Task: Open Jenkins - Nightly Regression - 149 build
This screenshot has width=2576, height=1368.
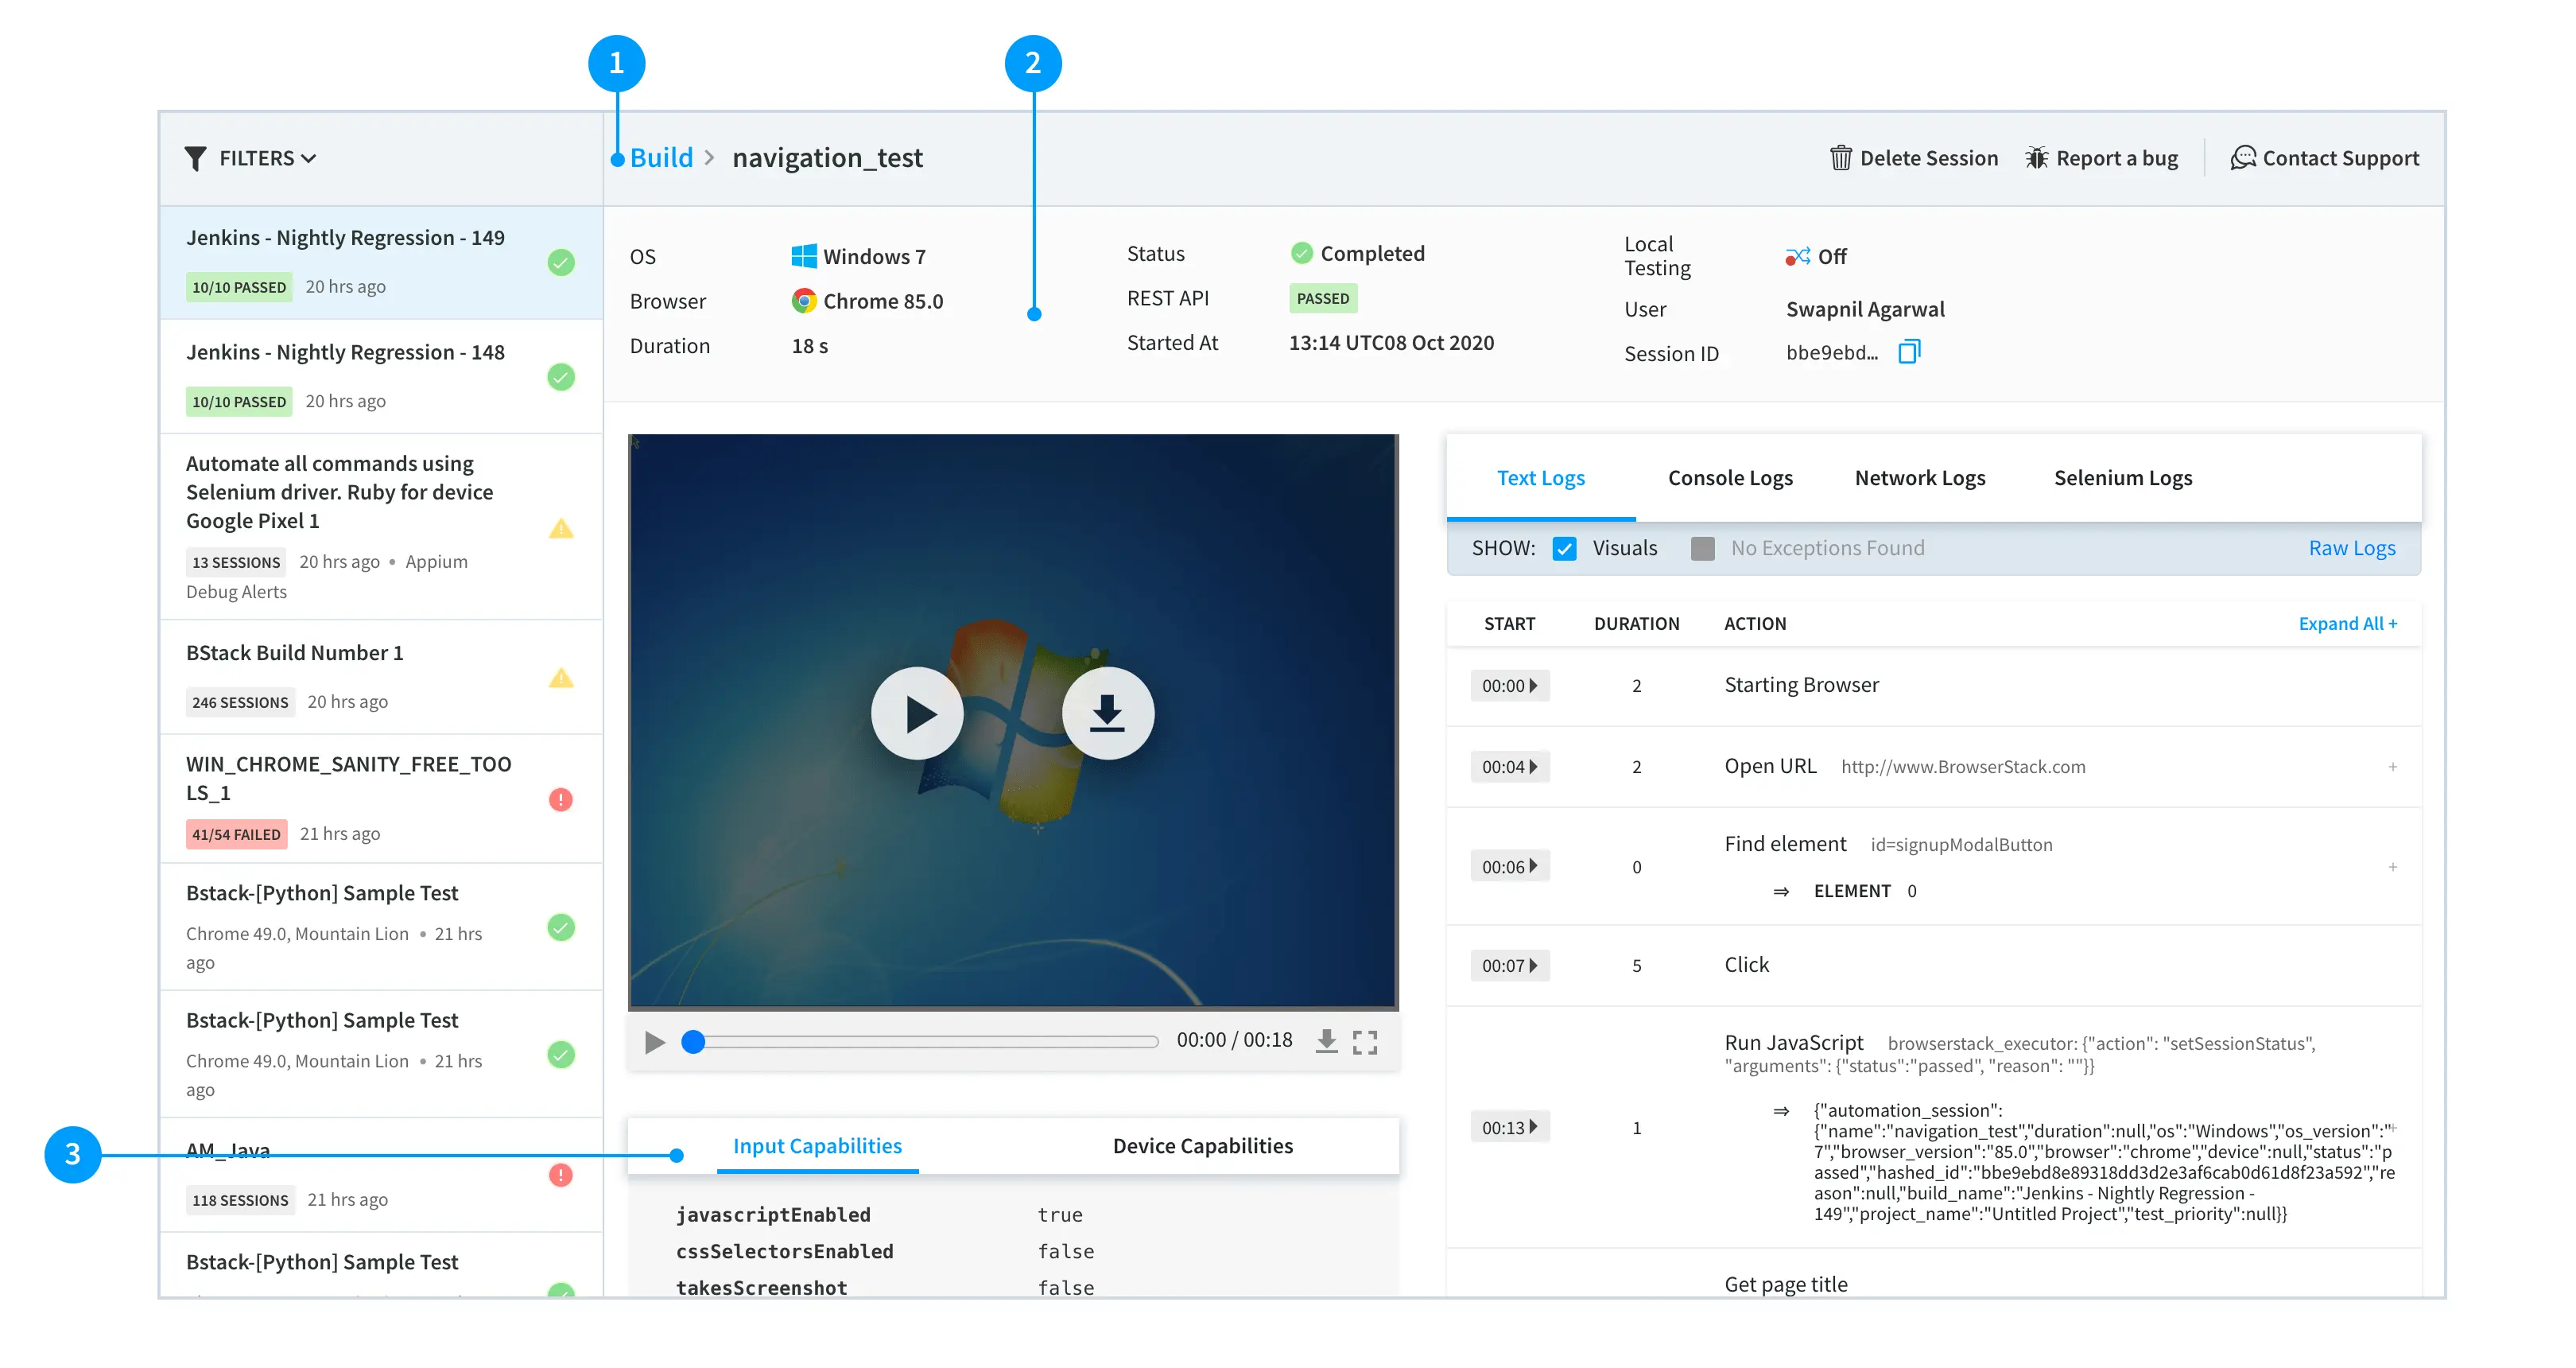Action: pos(382,263)
